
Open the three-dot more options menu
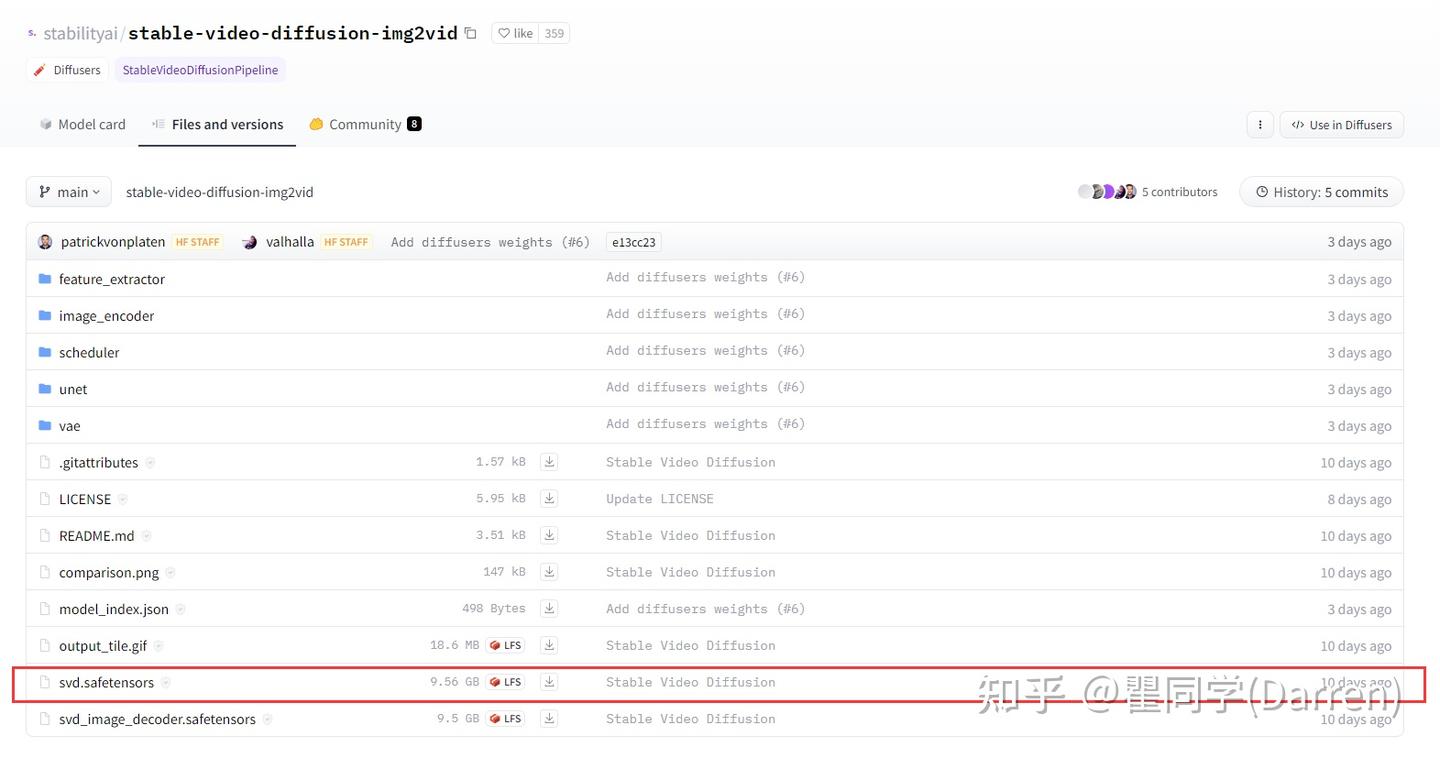tap(1260, 125)
